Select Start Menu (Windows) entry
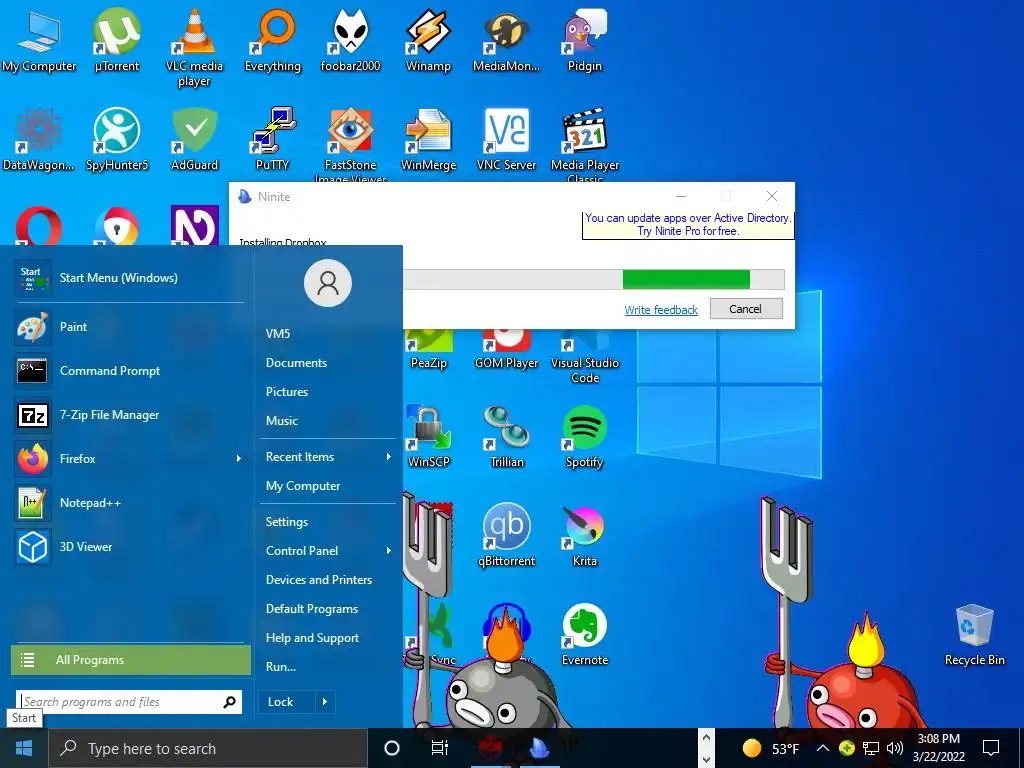 pos(129,278)
